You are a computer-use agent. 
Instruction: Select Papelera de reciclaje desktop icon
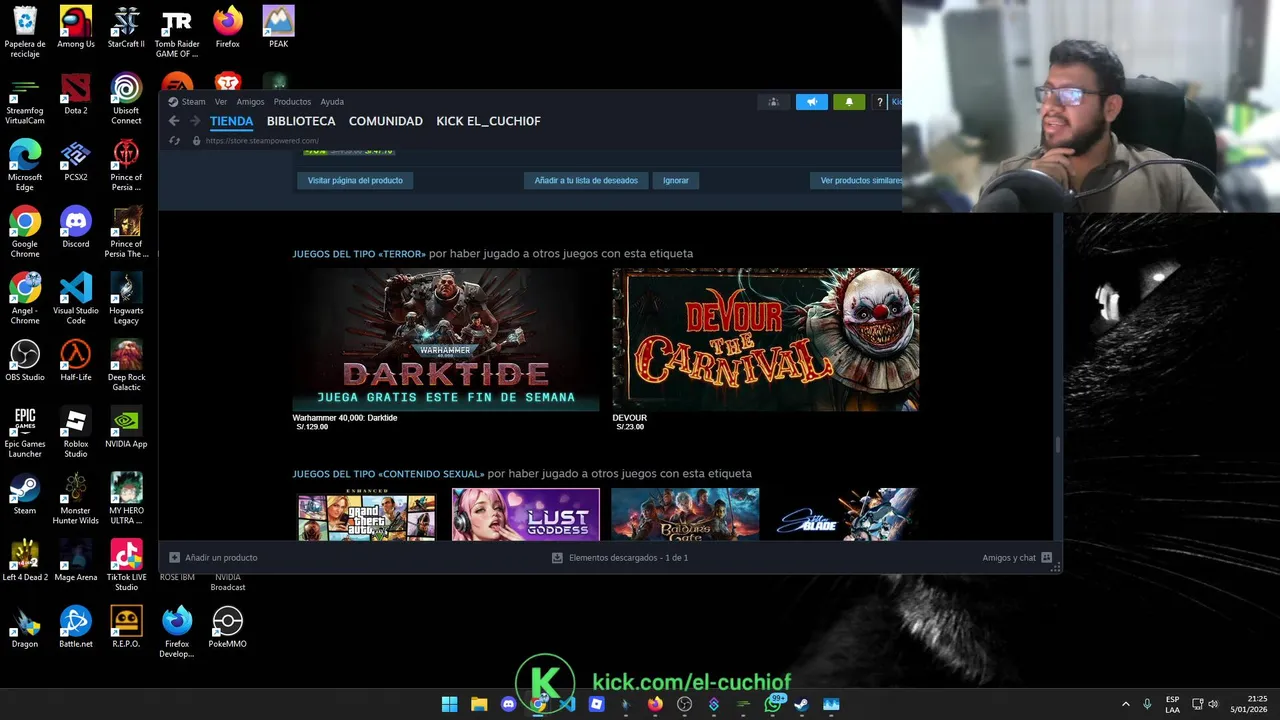25,32
